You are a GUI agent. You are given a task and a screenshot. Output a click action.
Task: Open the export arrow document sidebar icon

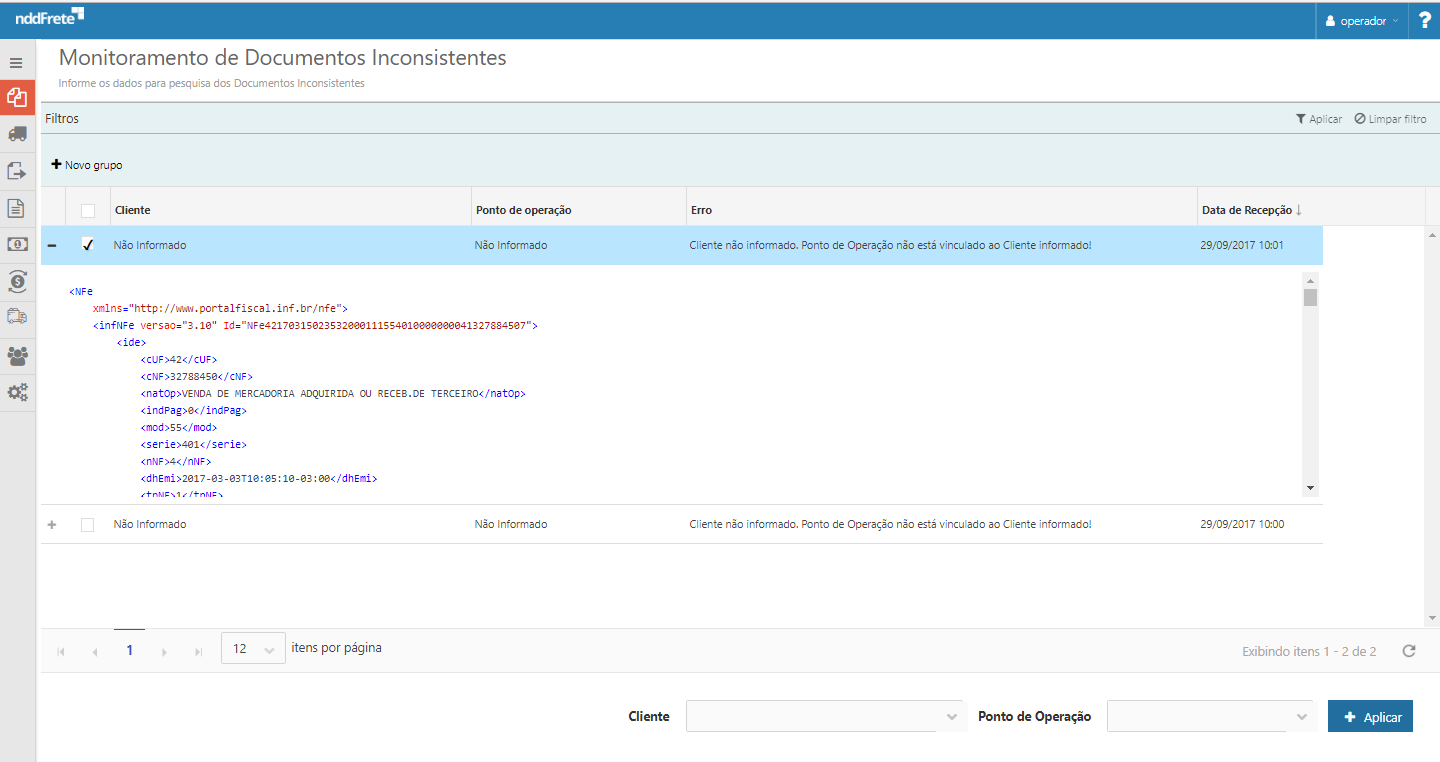tap(17, 171)
